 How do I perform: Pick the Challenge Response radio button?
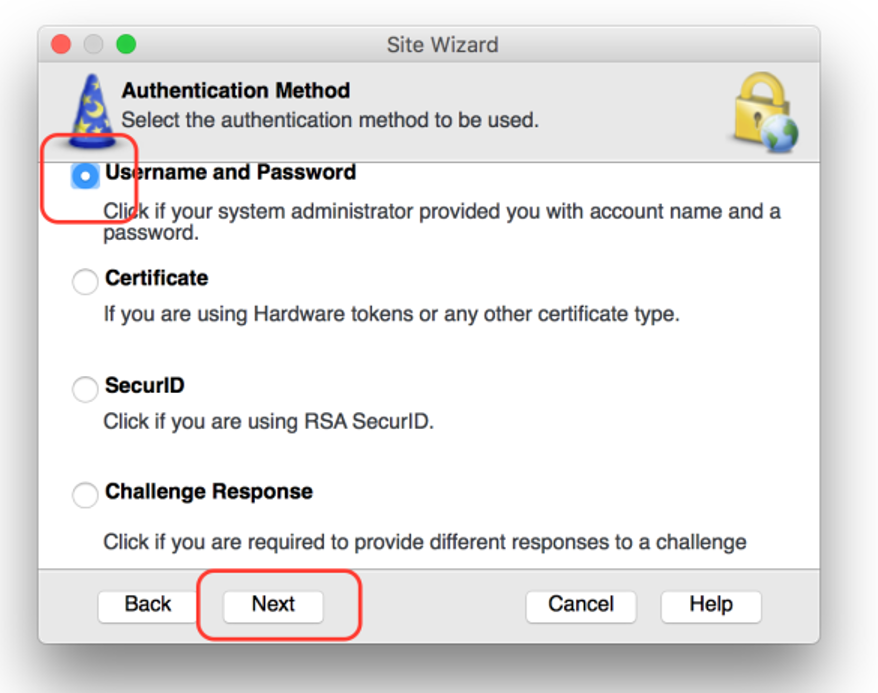pos(86,494)
